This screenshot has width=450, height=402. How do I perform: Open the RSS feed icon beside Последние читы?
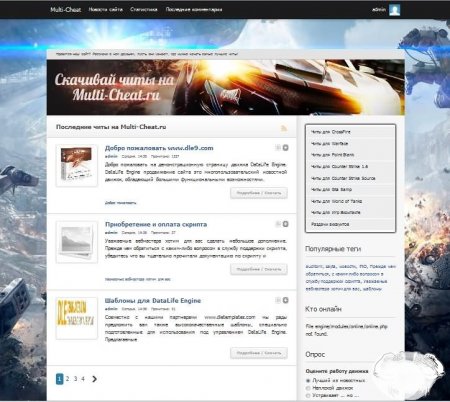point(284,128)
